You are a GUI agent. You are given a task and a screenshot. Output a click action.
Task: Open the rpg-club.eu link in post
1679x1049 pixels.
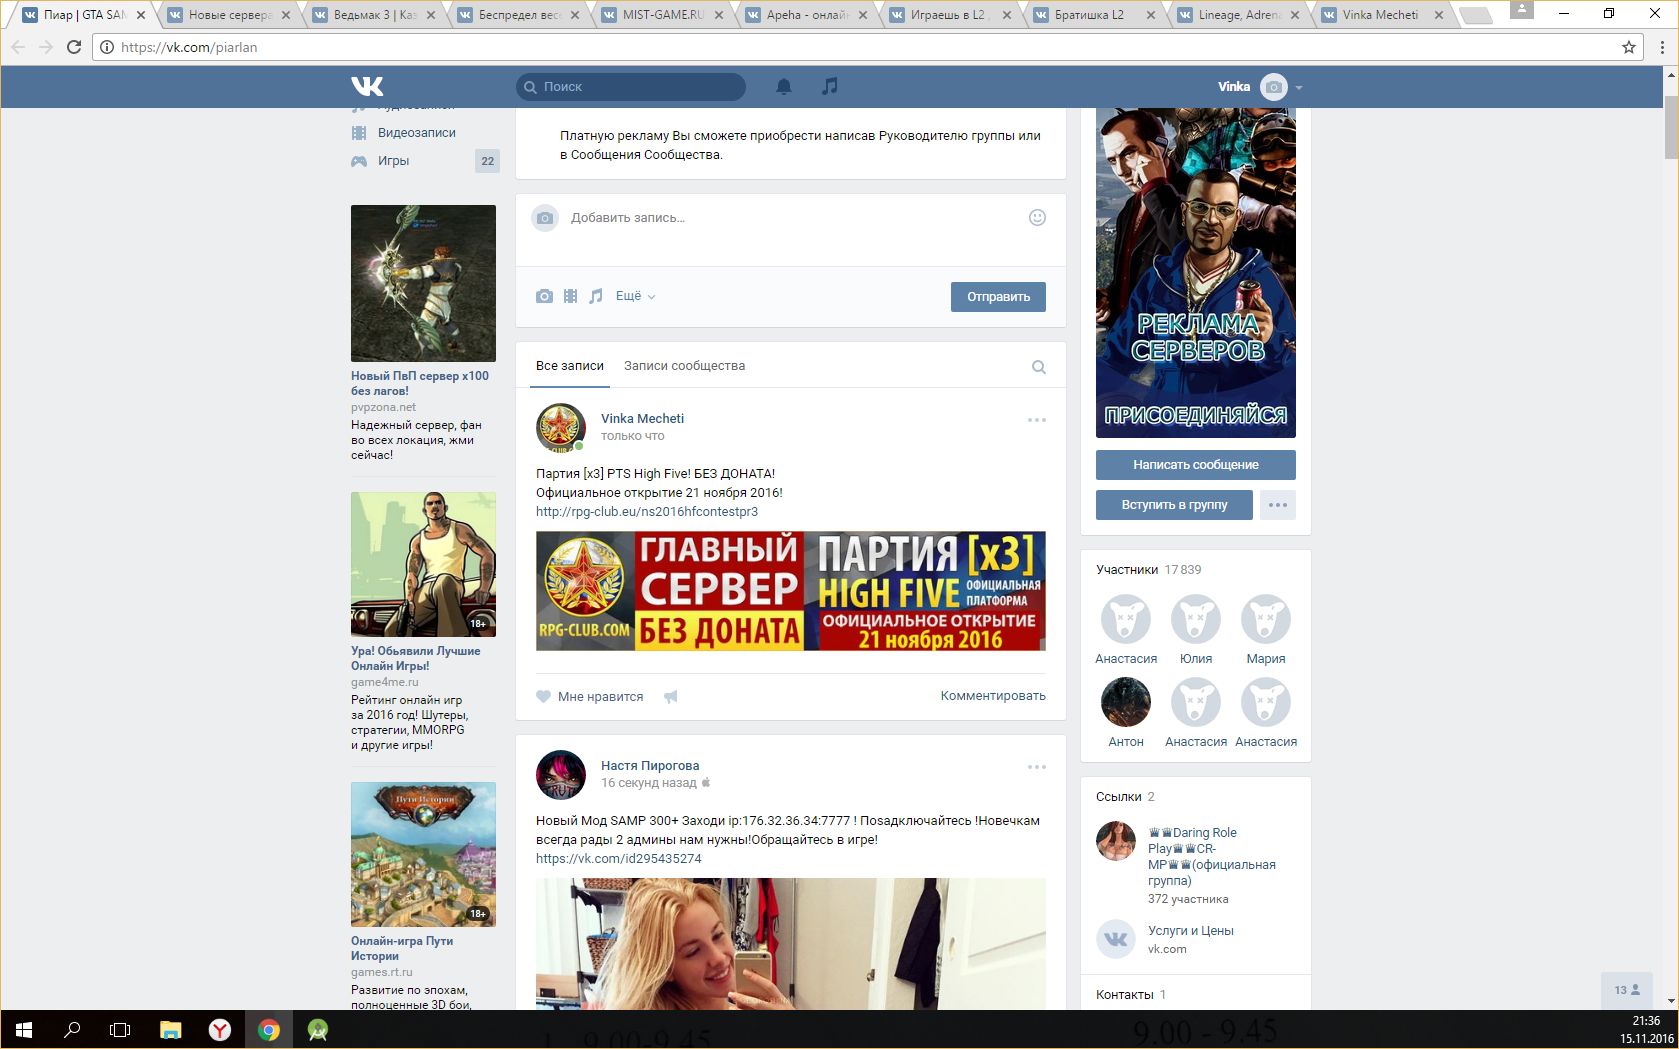(x=646, y=512)
